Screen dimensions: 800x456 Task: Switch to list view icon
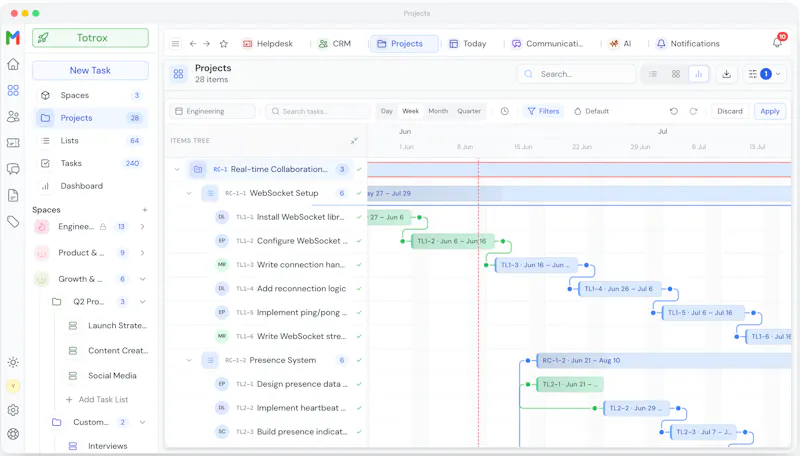pyautogui.click(x=653, y=74)
